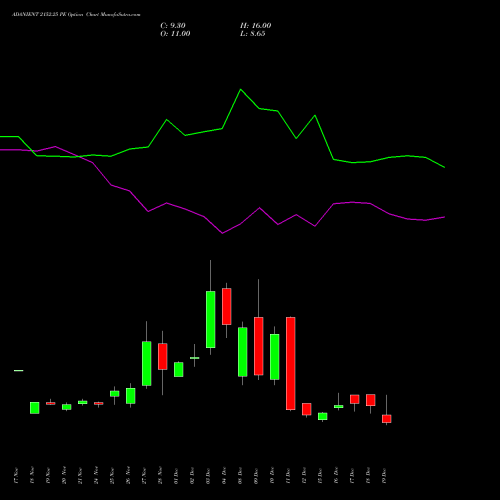Screen dimensions: 500x500
Task: Click the ADANIENT PE Option Chart title
Action: (x=76, y=15)
